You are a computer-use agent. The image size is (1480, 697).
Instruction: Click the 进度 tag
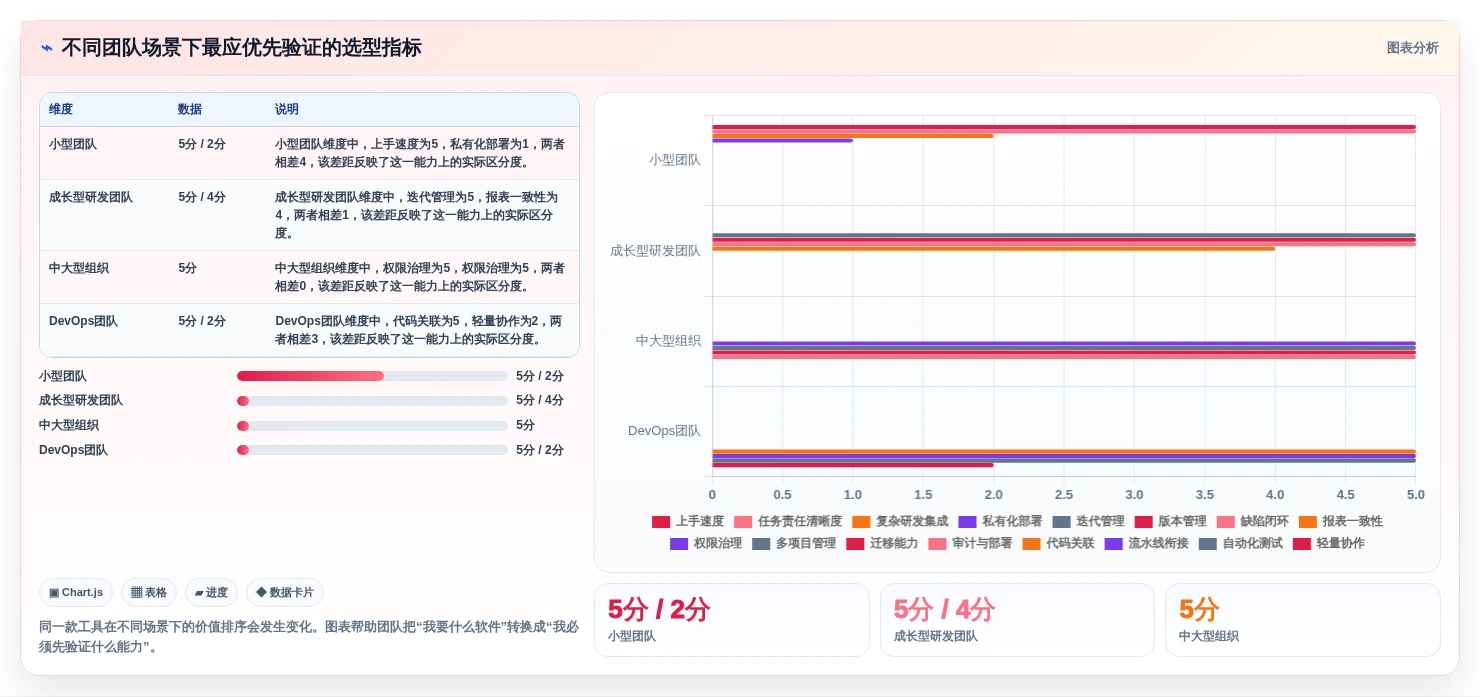tap(211, 592)
